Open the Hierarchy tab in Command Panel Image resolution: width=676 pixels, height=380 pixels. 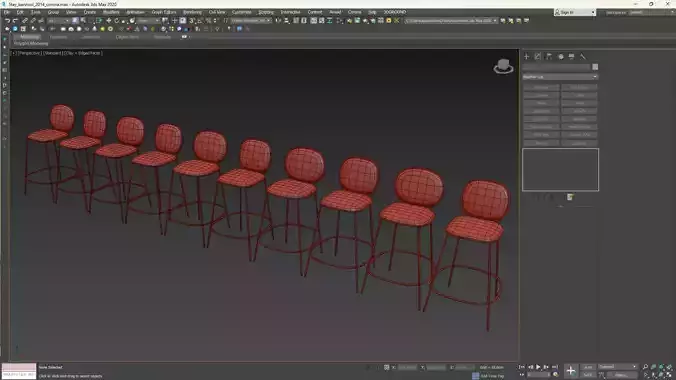click(x=549, y=57)
